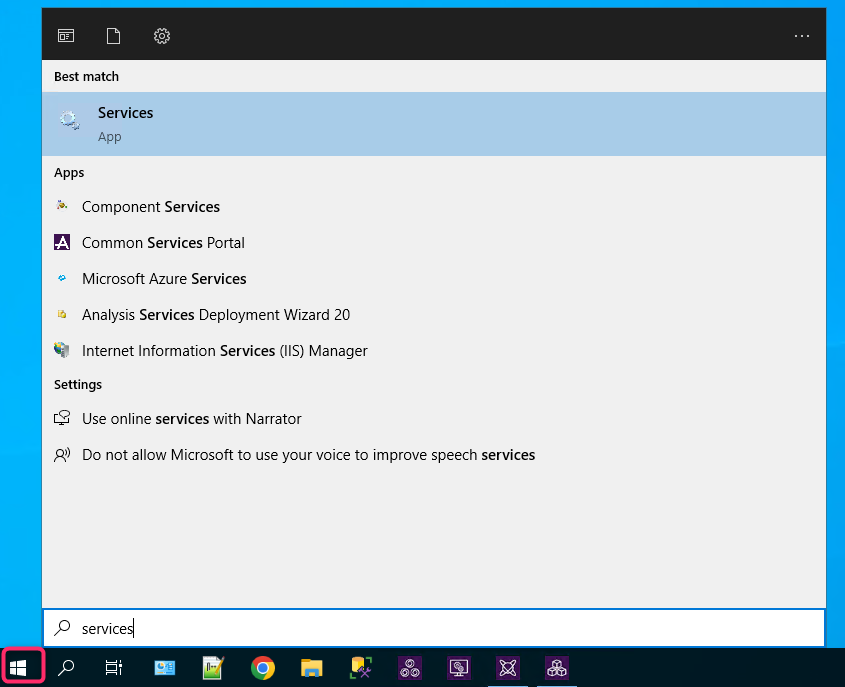
Task: Open File Explorer from the taskbar
Action: tap(311, 668)
